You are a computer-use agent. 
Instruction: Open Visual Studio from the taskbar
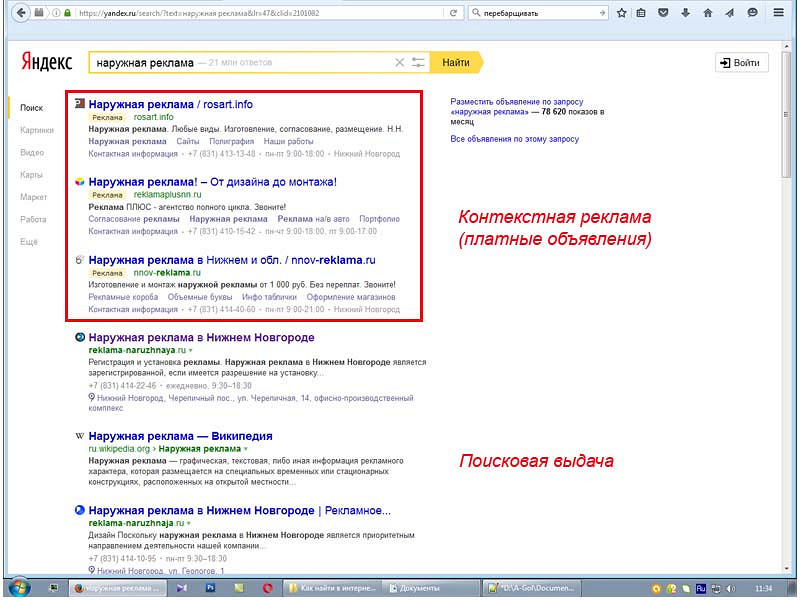[182, 588]
